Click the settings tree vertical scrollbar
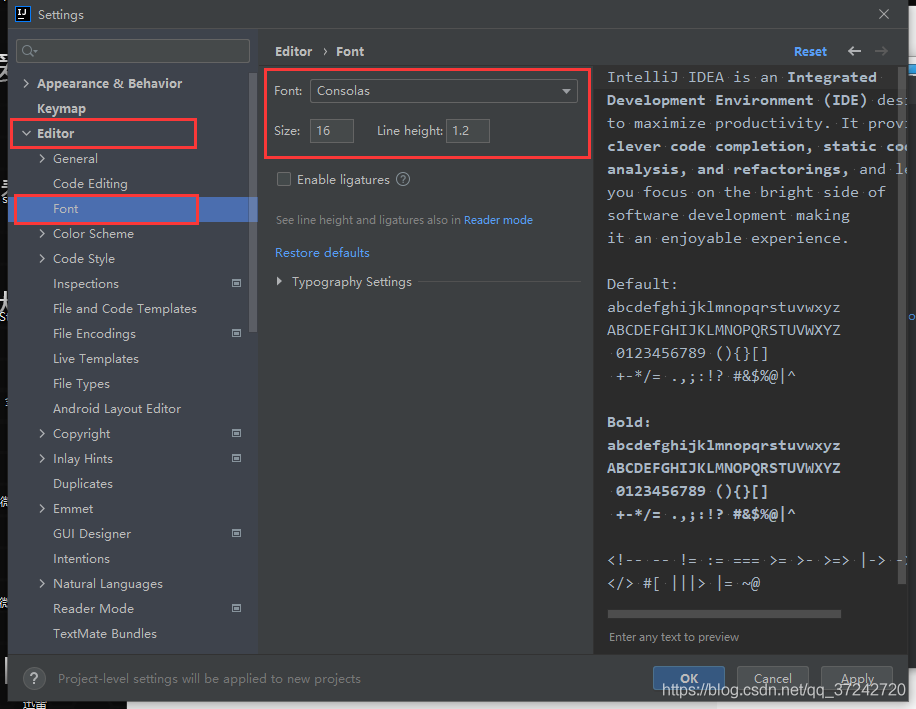The image size is (916, 709). [x=253, y=202]
